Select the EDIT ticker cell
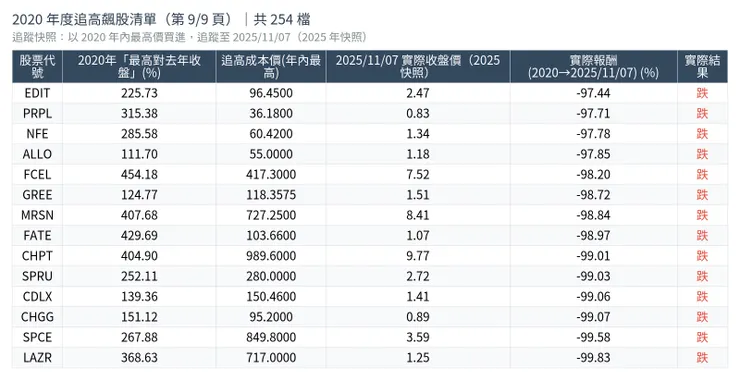740x380 pixels. click(x=37, y=93)
